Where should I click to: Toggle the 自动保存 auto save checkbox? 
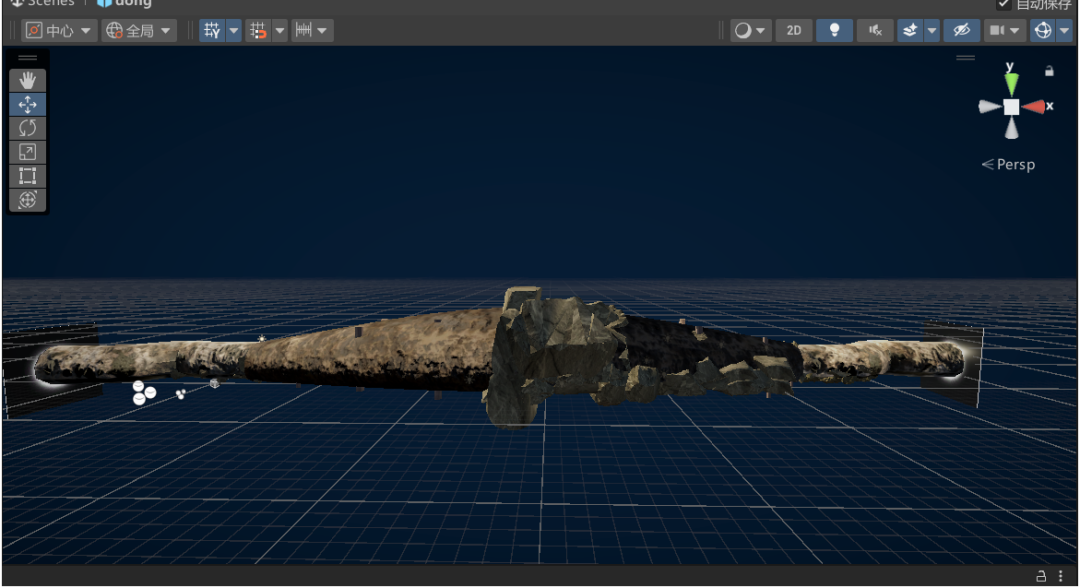1004,4
